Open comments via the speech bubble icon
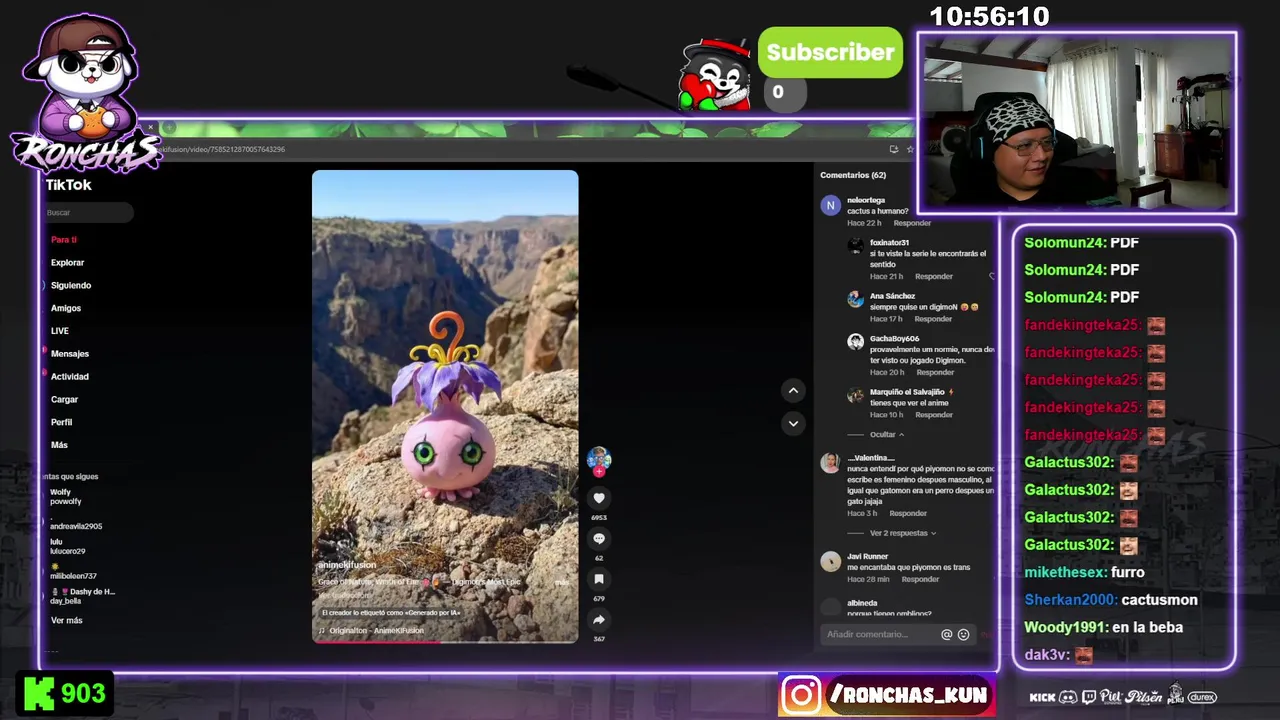Viewport: 1280px width, 720px height. pyautogui.click(x=599, y=539)
